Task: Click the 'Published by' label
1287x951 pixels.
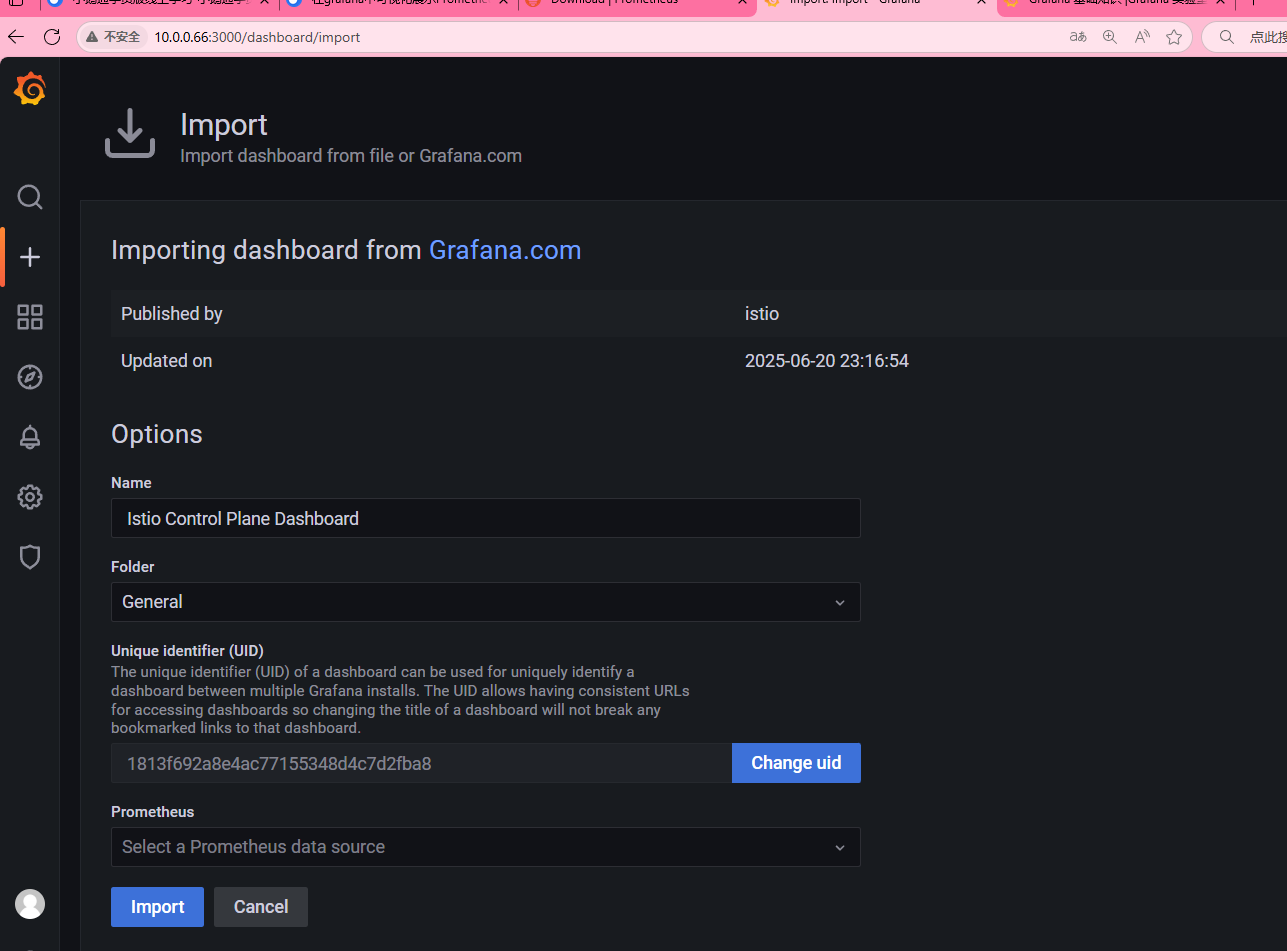Action: pos(172,314)
